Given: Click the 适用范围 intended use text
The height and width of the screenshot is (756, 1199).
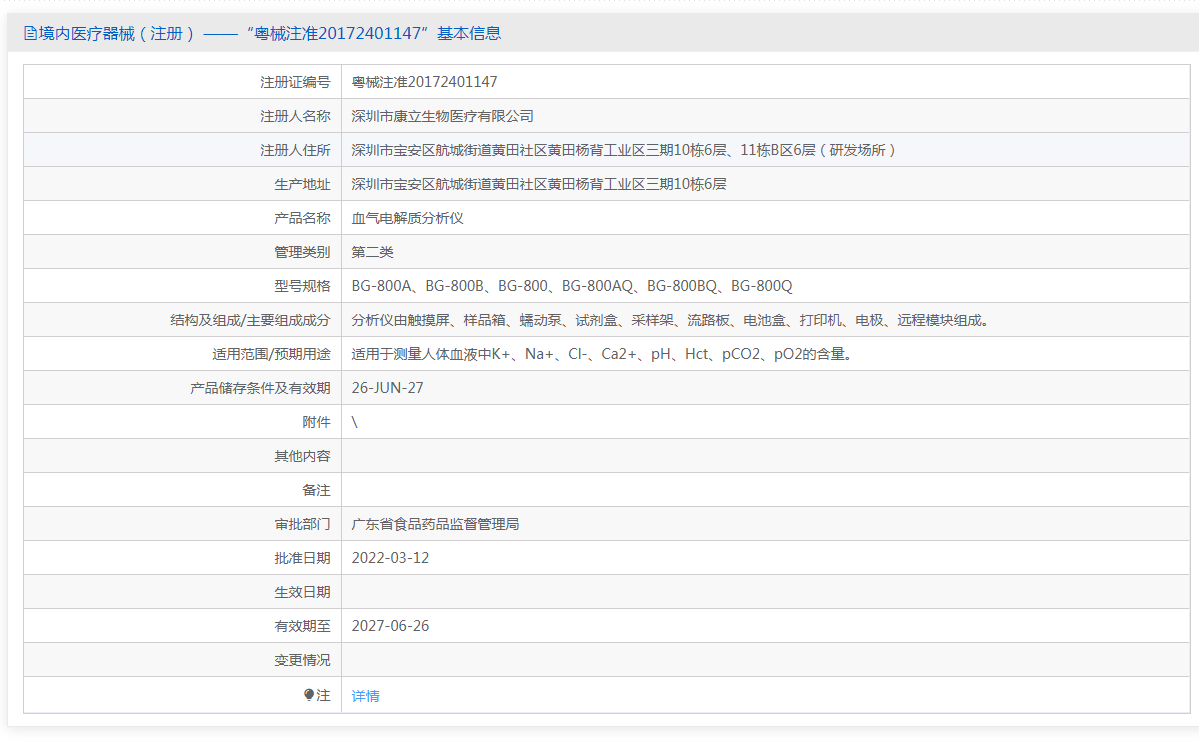Looking at the screenshot, I should coord(601,354).
